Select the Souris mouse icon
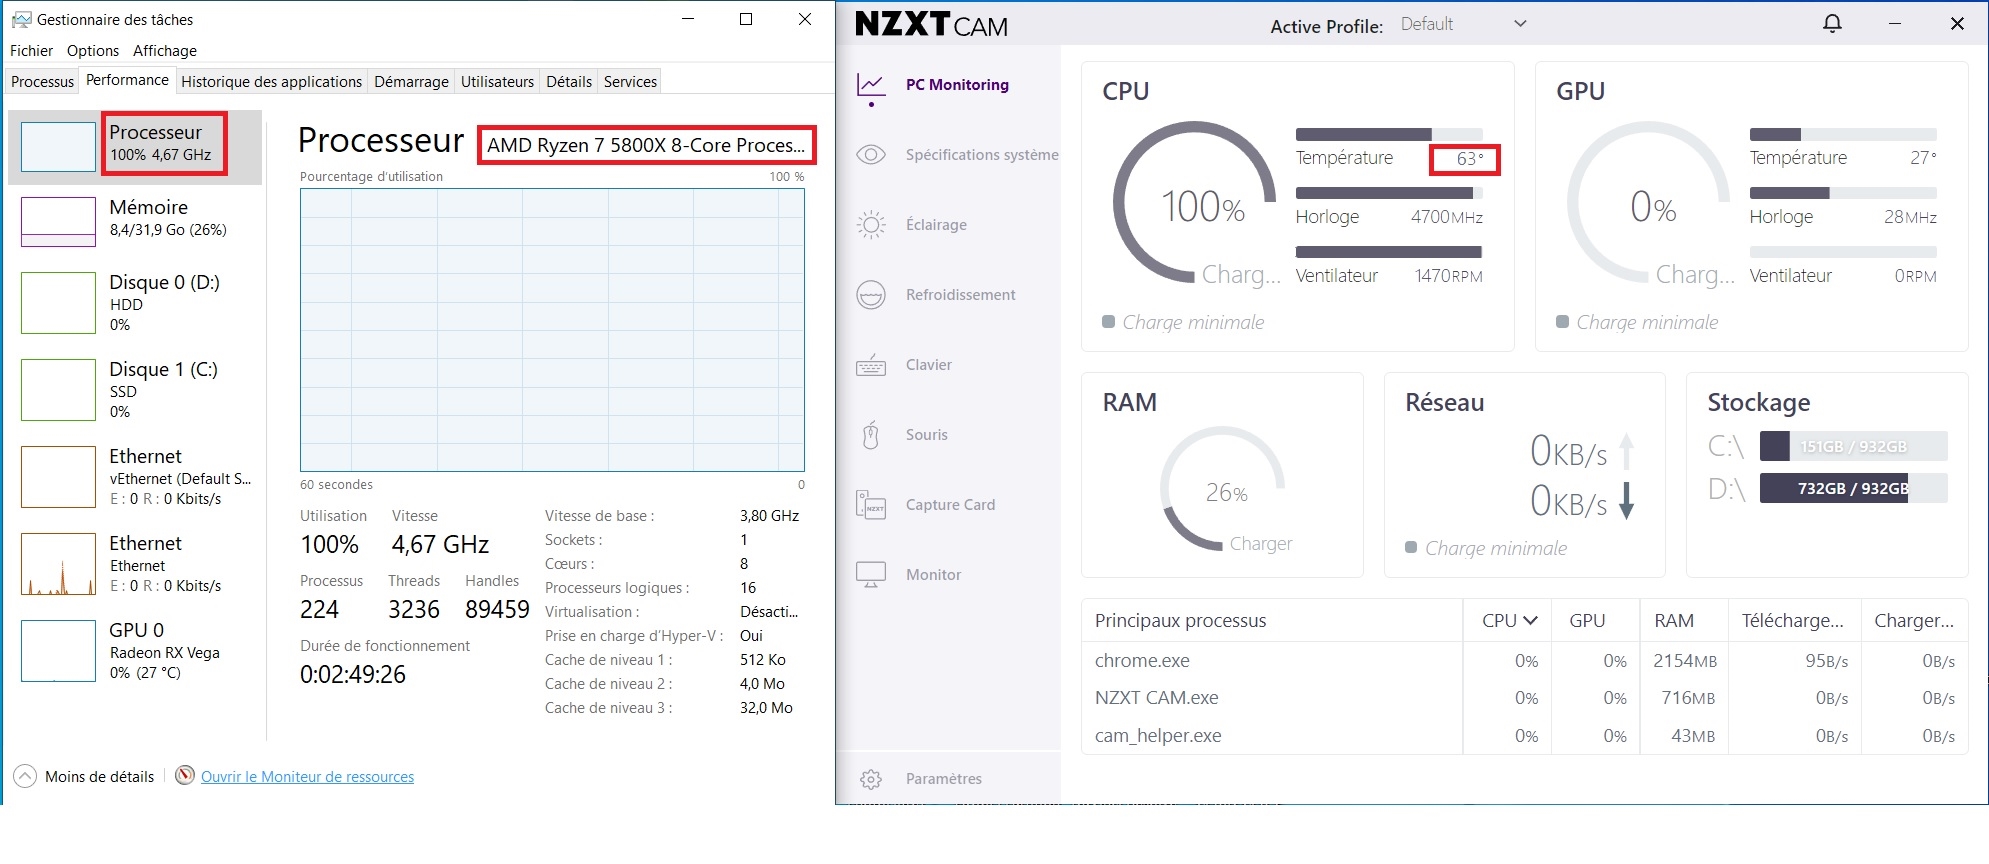 tap(871, 435)
